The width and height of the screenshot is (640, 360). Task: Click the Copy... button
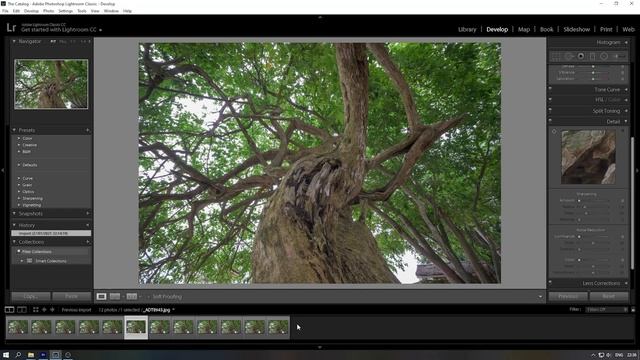coord(31,296)
